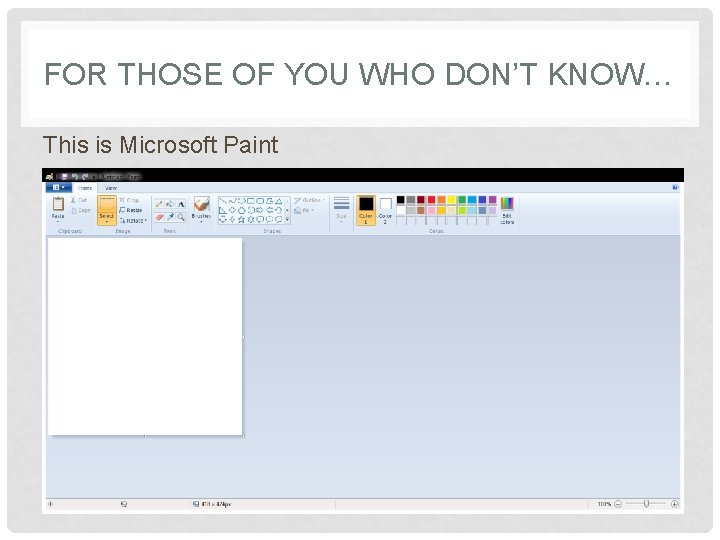Screen dimensions: 720x540
Task: Click the zoom in plus button
Action: pos(675,504)
